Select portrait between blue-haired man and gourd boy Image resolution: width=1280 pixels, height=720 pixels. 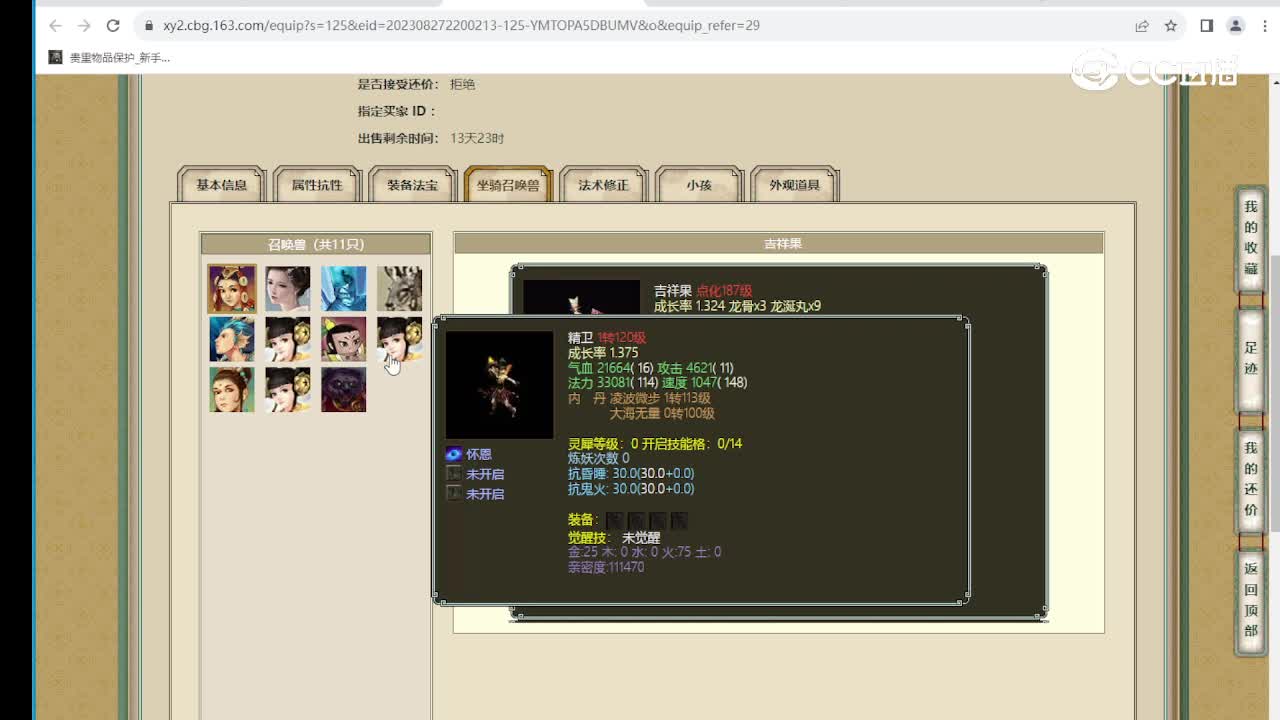[288, 339]
